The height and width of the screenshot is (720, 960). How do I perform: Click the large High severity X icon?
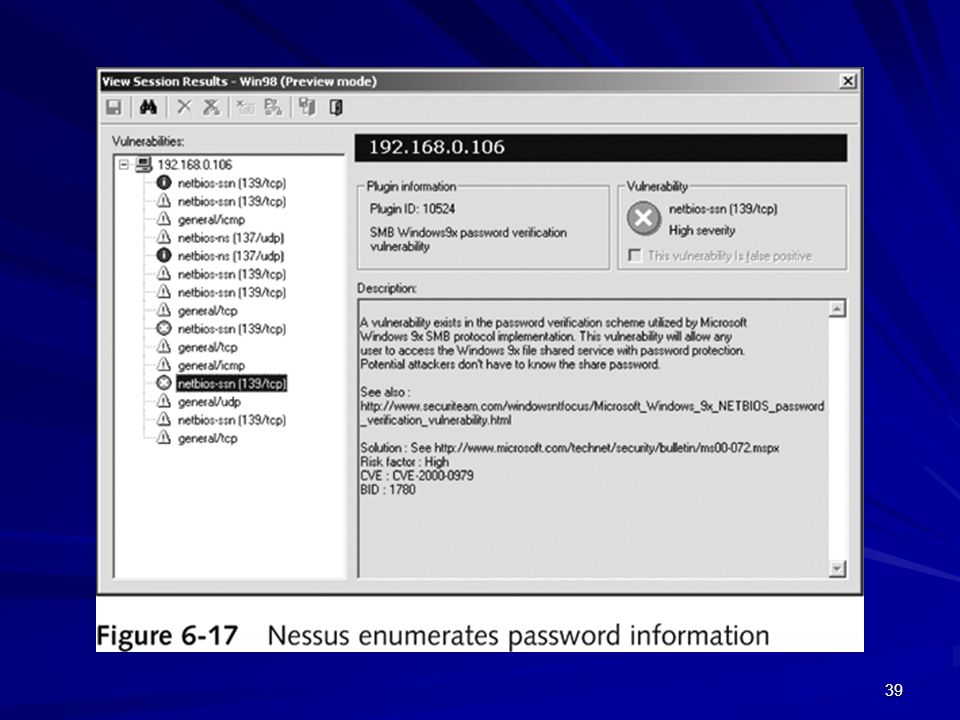coord(643,218)
